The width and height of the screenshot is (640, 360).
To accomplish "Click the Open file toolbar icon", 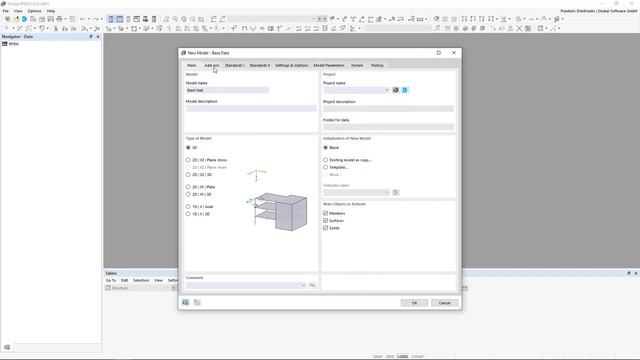I will (x=16, y=19).
